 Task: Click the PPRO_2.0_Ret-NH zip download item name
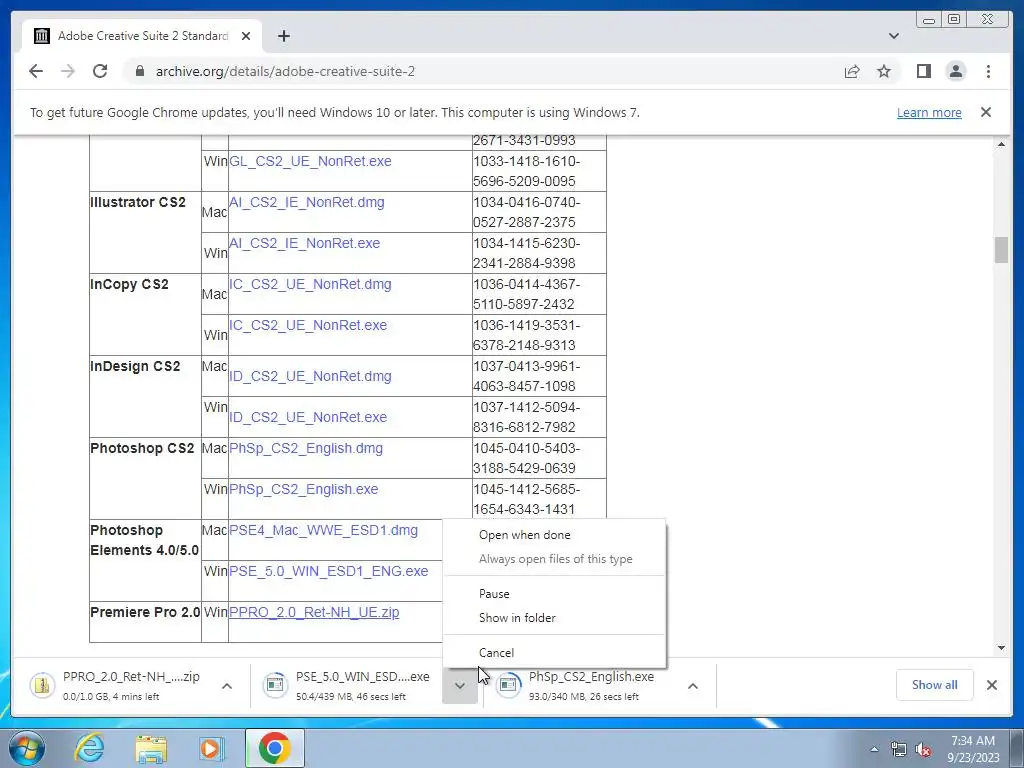[x=131, y=677]
